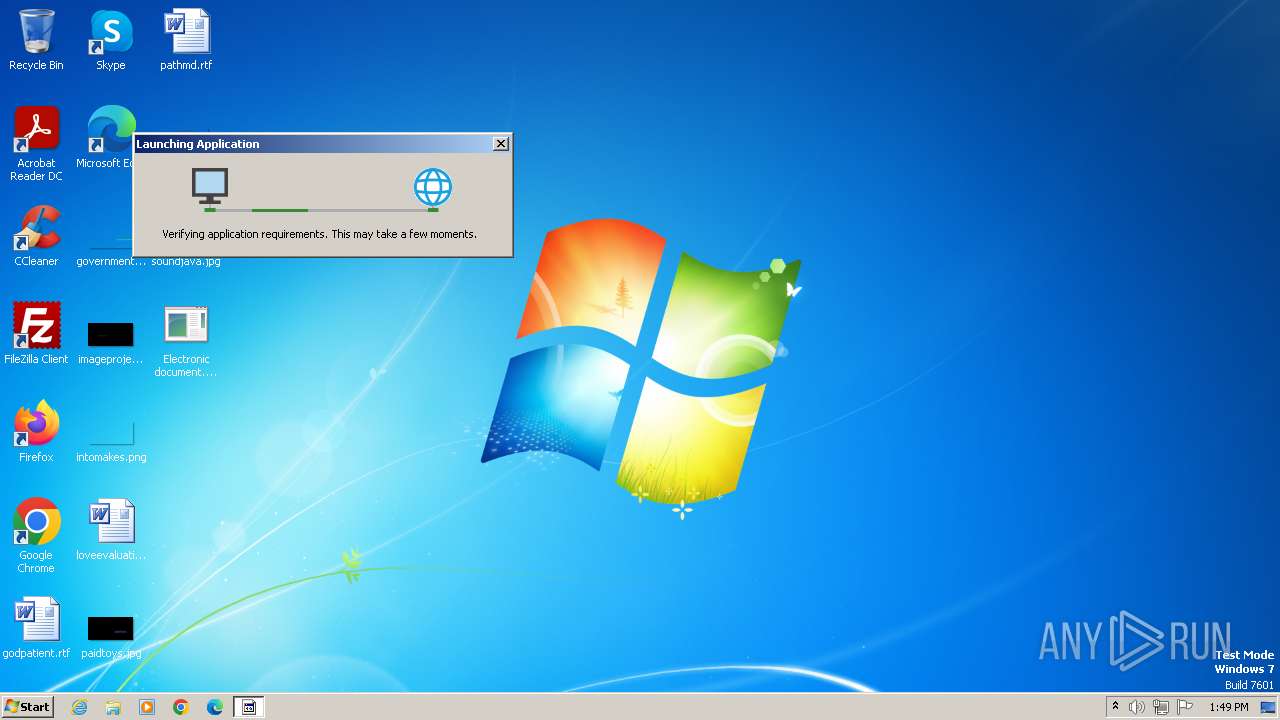Click the 'Verifying application requirements' message

pos(320,234)
